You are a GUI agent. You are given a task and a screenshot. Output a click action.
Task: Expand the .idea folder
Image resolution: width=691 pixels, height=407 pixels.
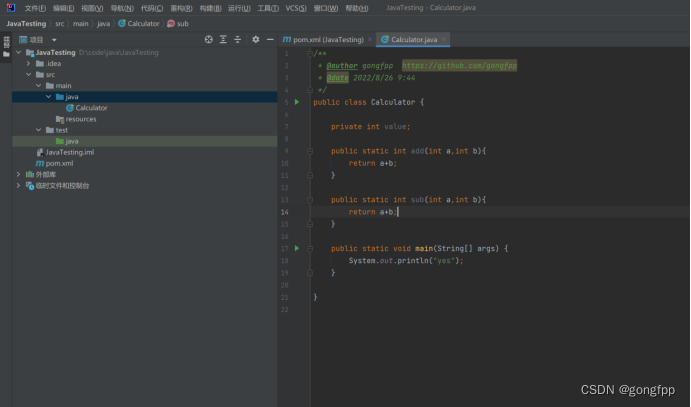(x=29, y=63)
